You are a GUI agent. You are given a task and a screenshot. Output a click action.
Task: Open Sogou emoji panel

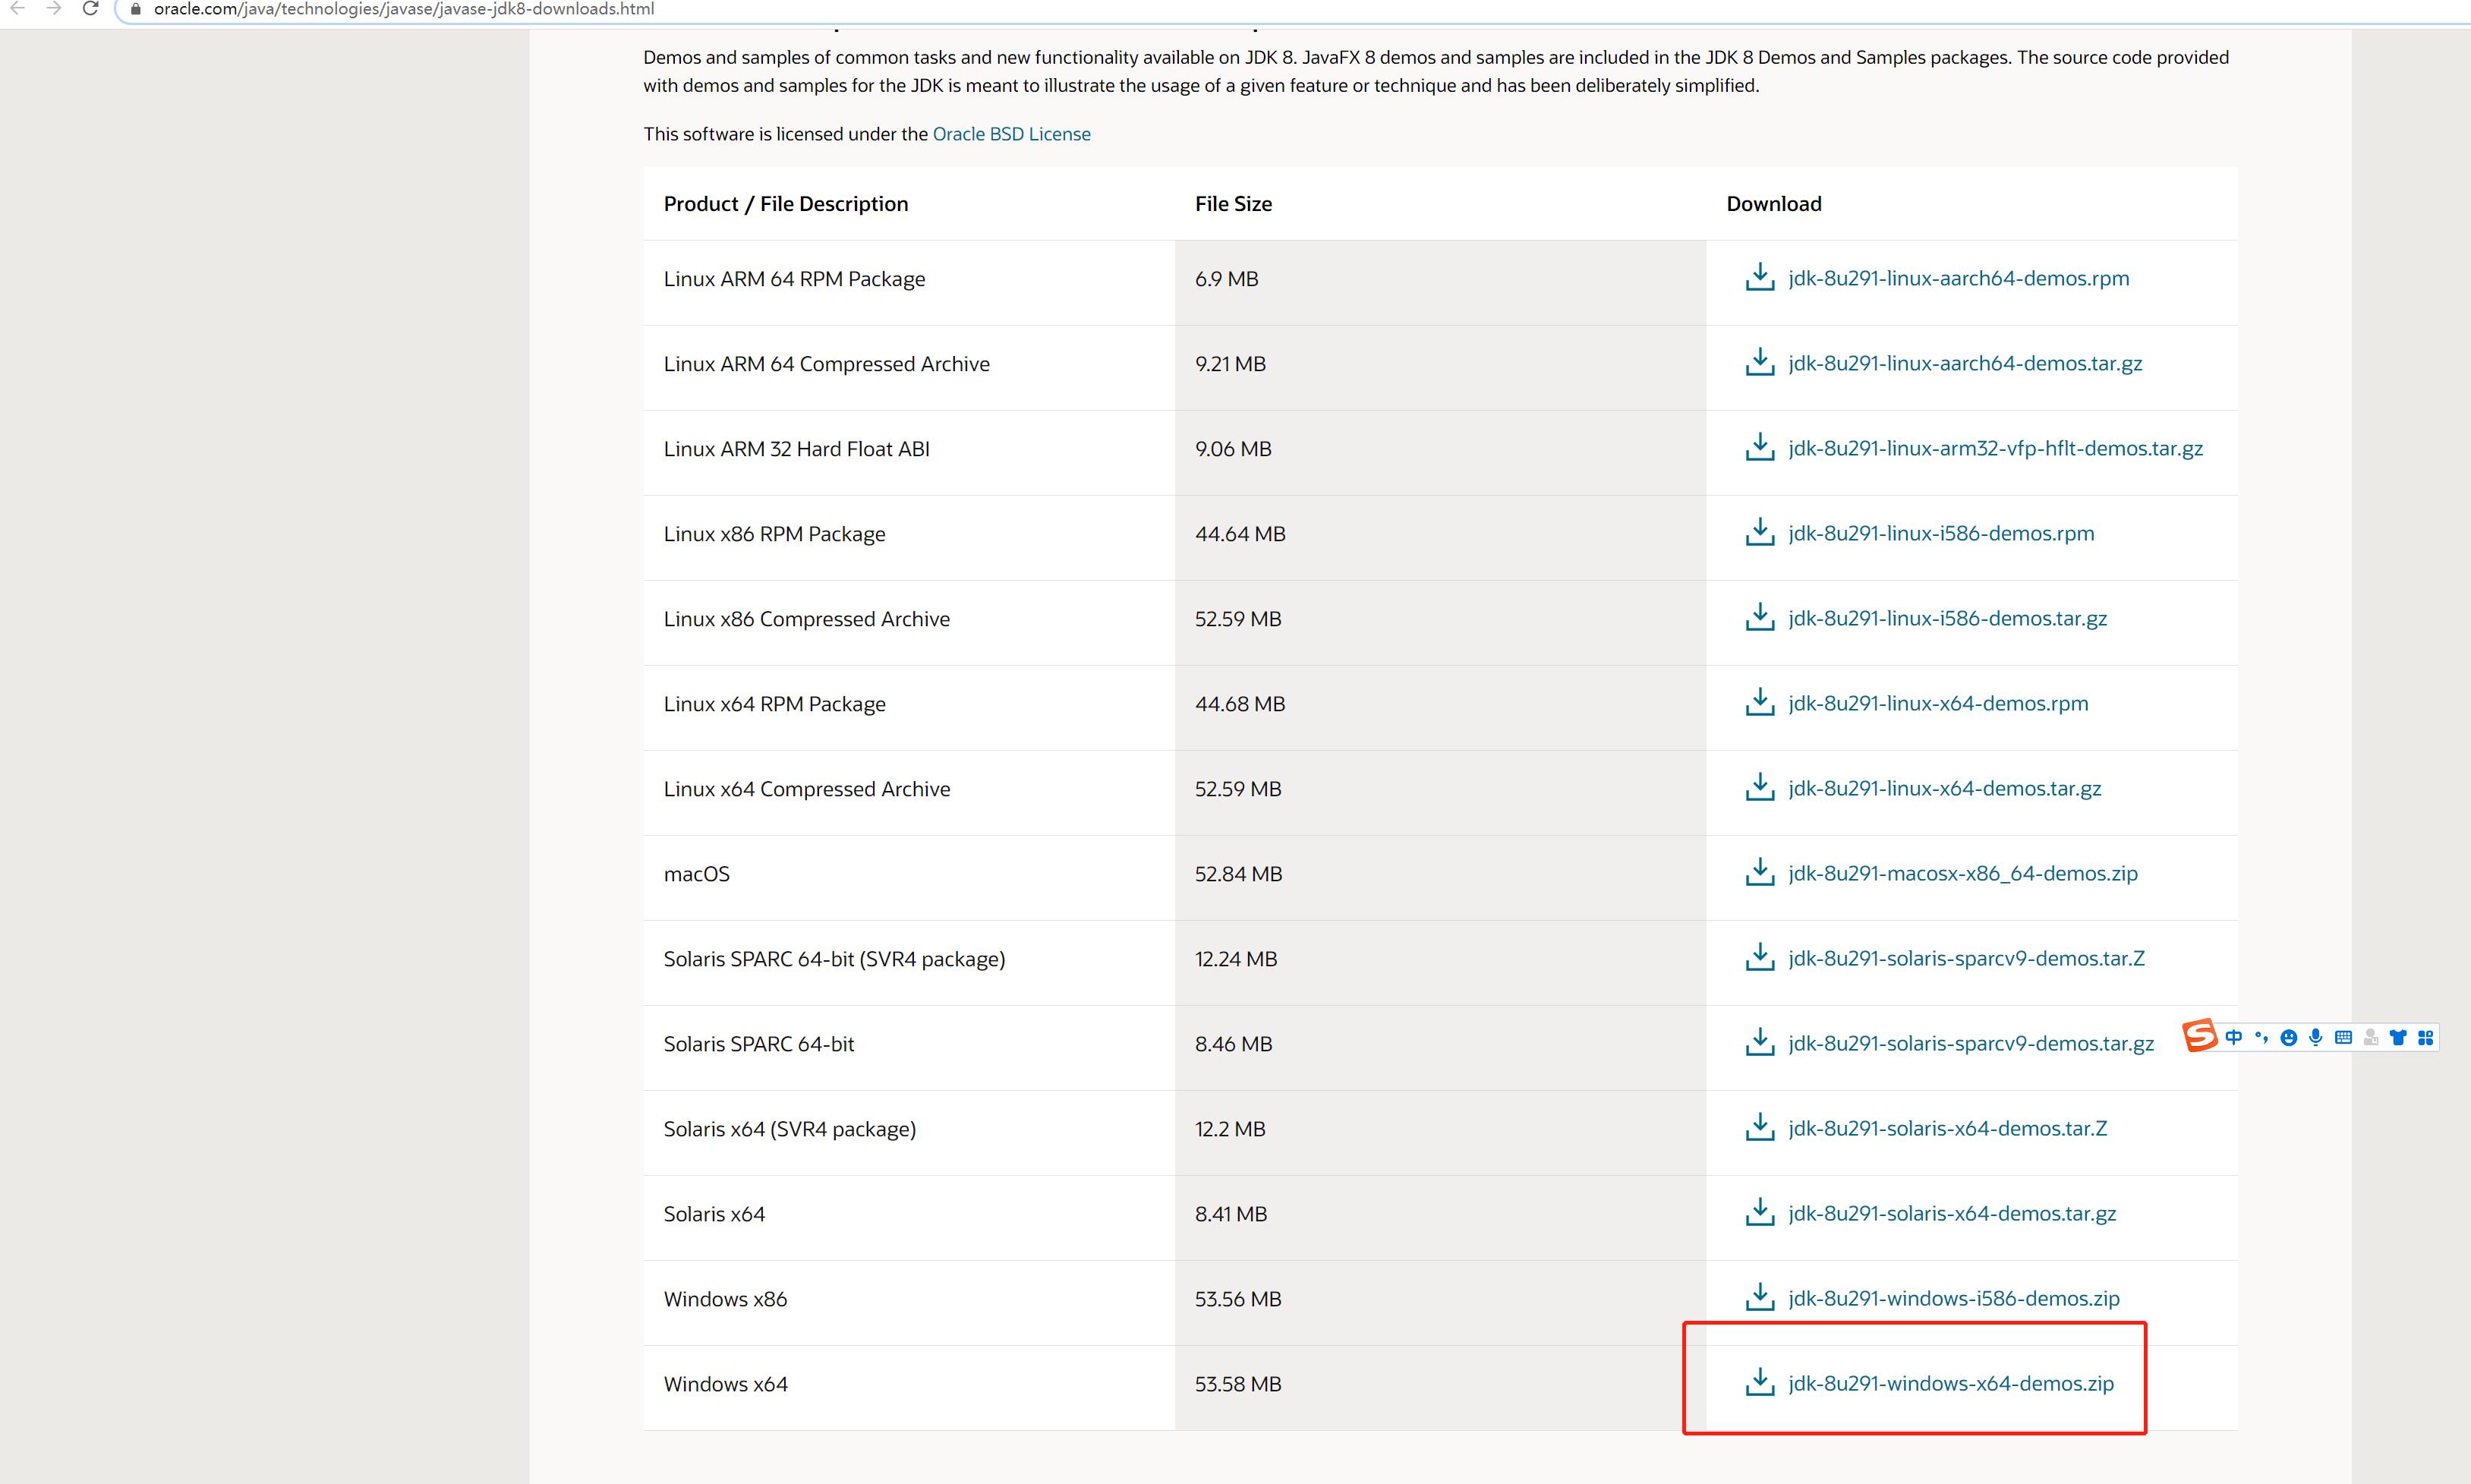point(2288,1038)
